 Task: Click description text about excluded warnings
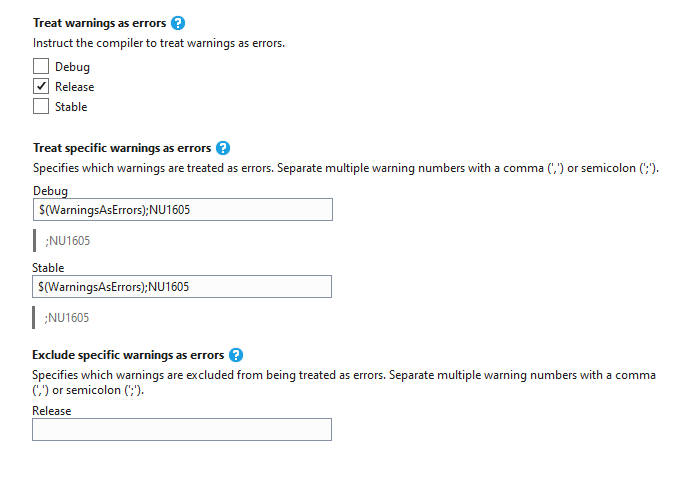tap(344, 382)
